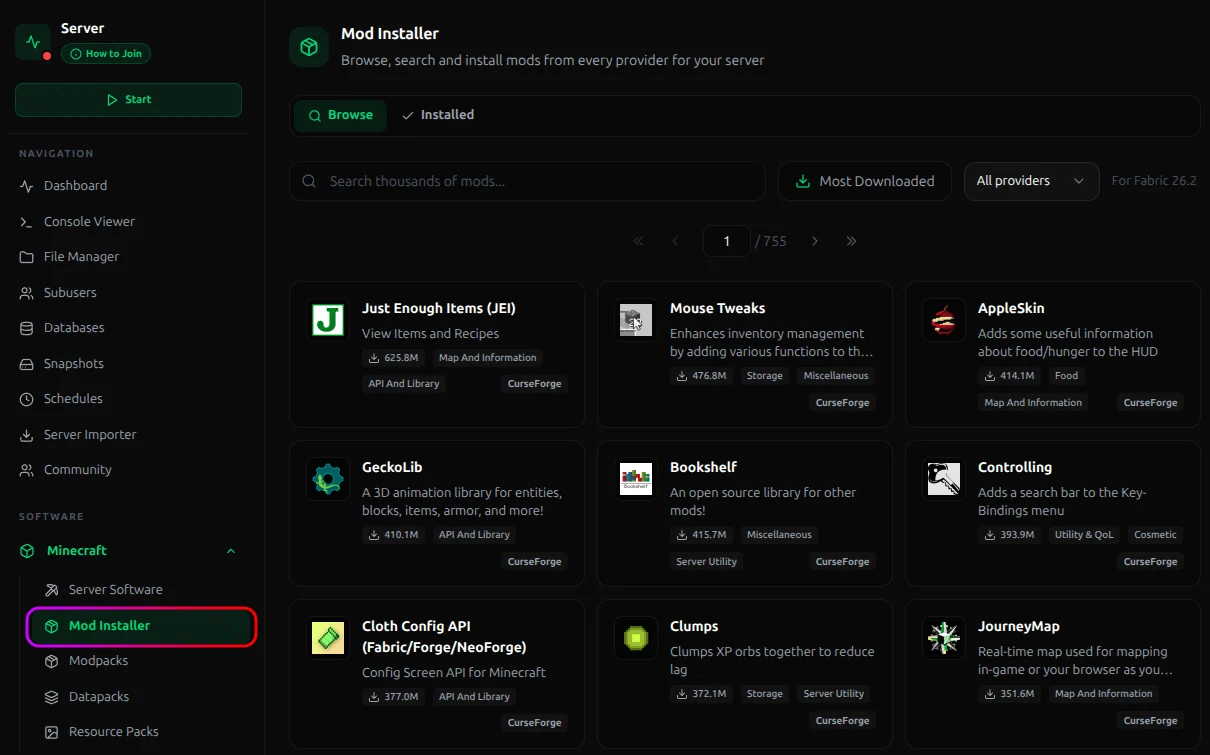
Task: Open the AppleSkin apple icon
Action: (x=943, y=320)
